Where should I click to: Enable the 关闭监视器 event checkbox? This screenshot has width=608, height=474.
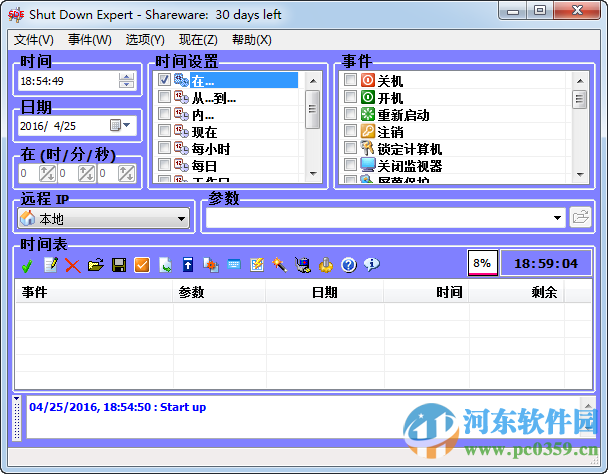pyautogui.click(x=350, y=164)
